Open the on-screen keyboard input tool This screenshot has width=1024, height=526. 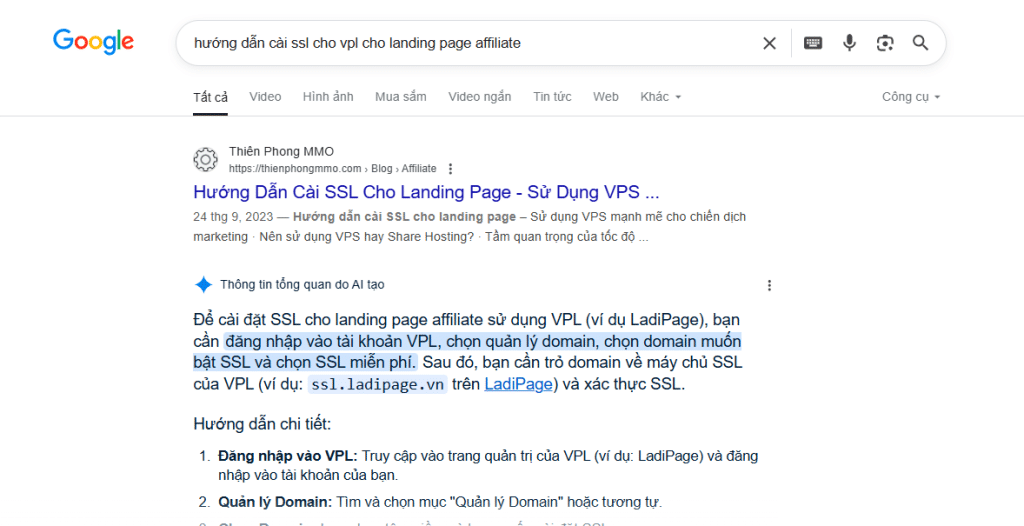click(813, 43)
